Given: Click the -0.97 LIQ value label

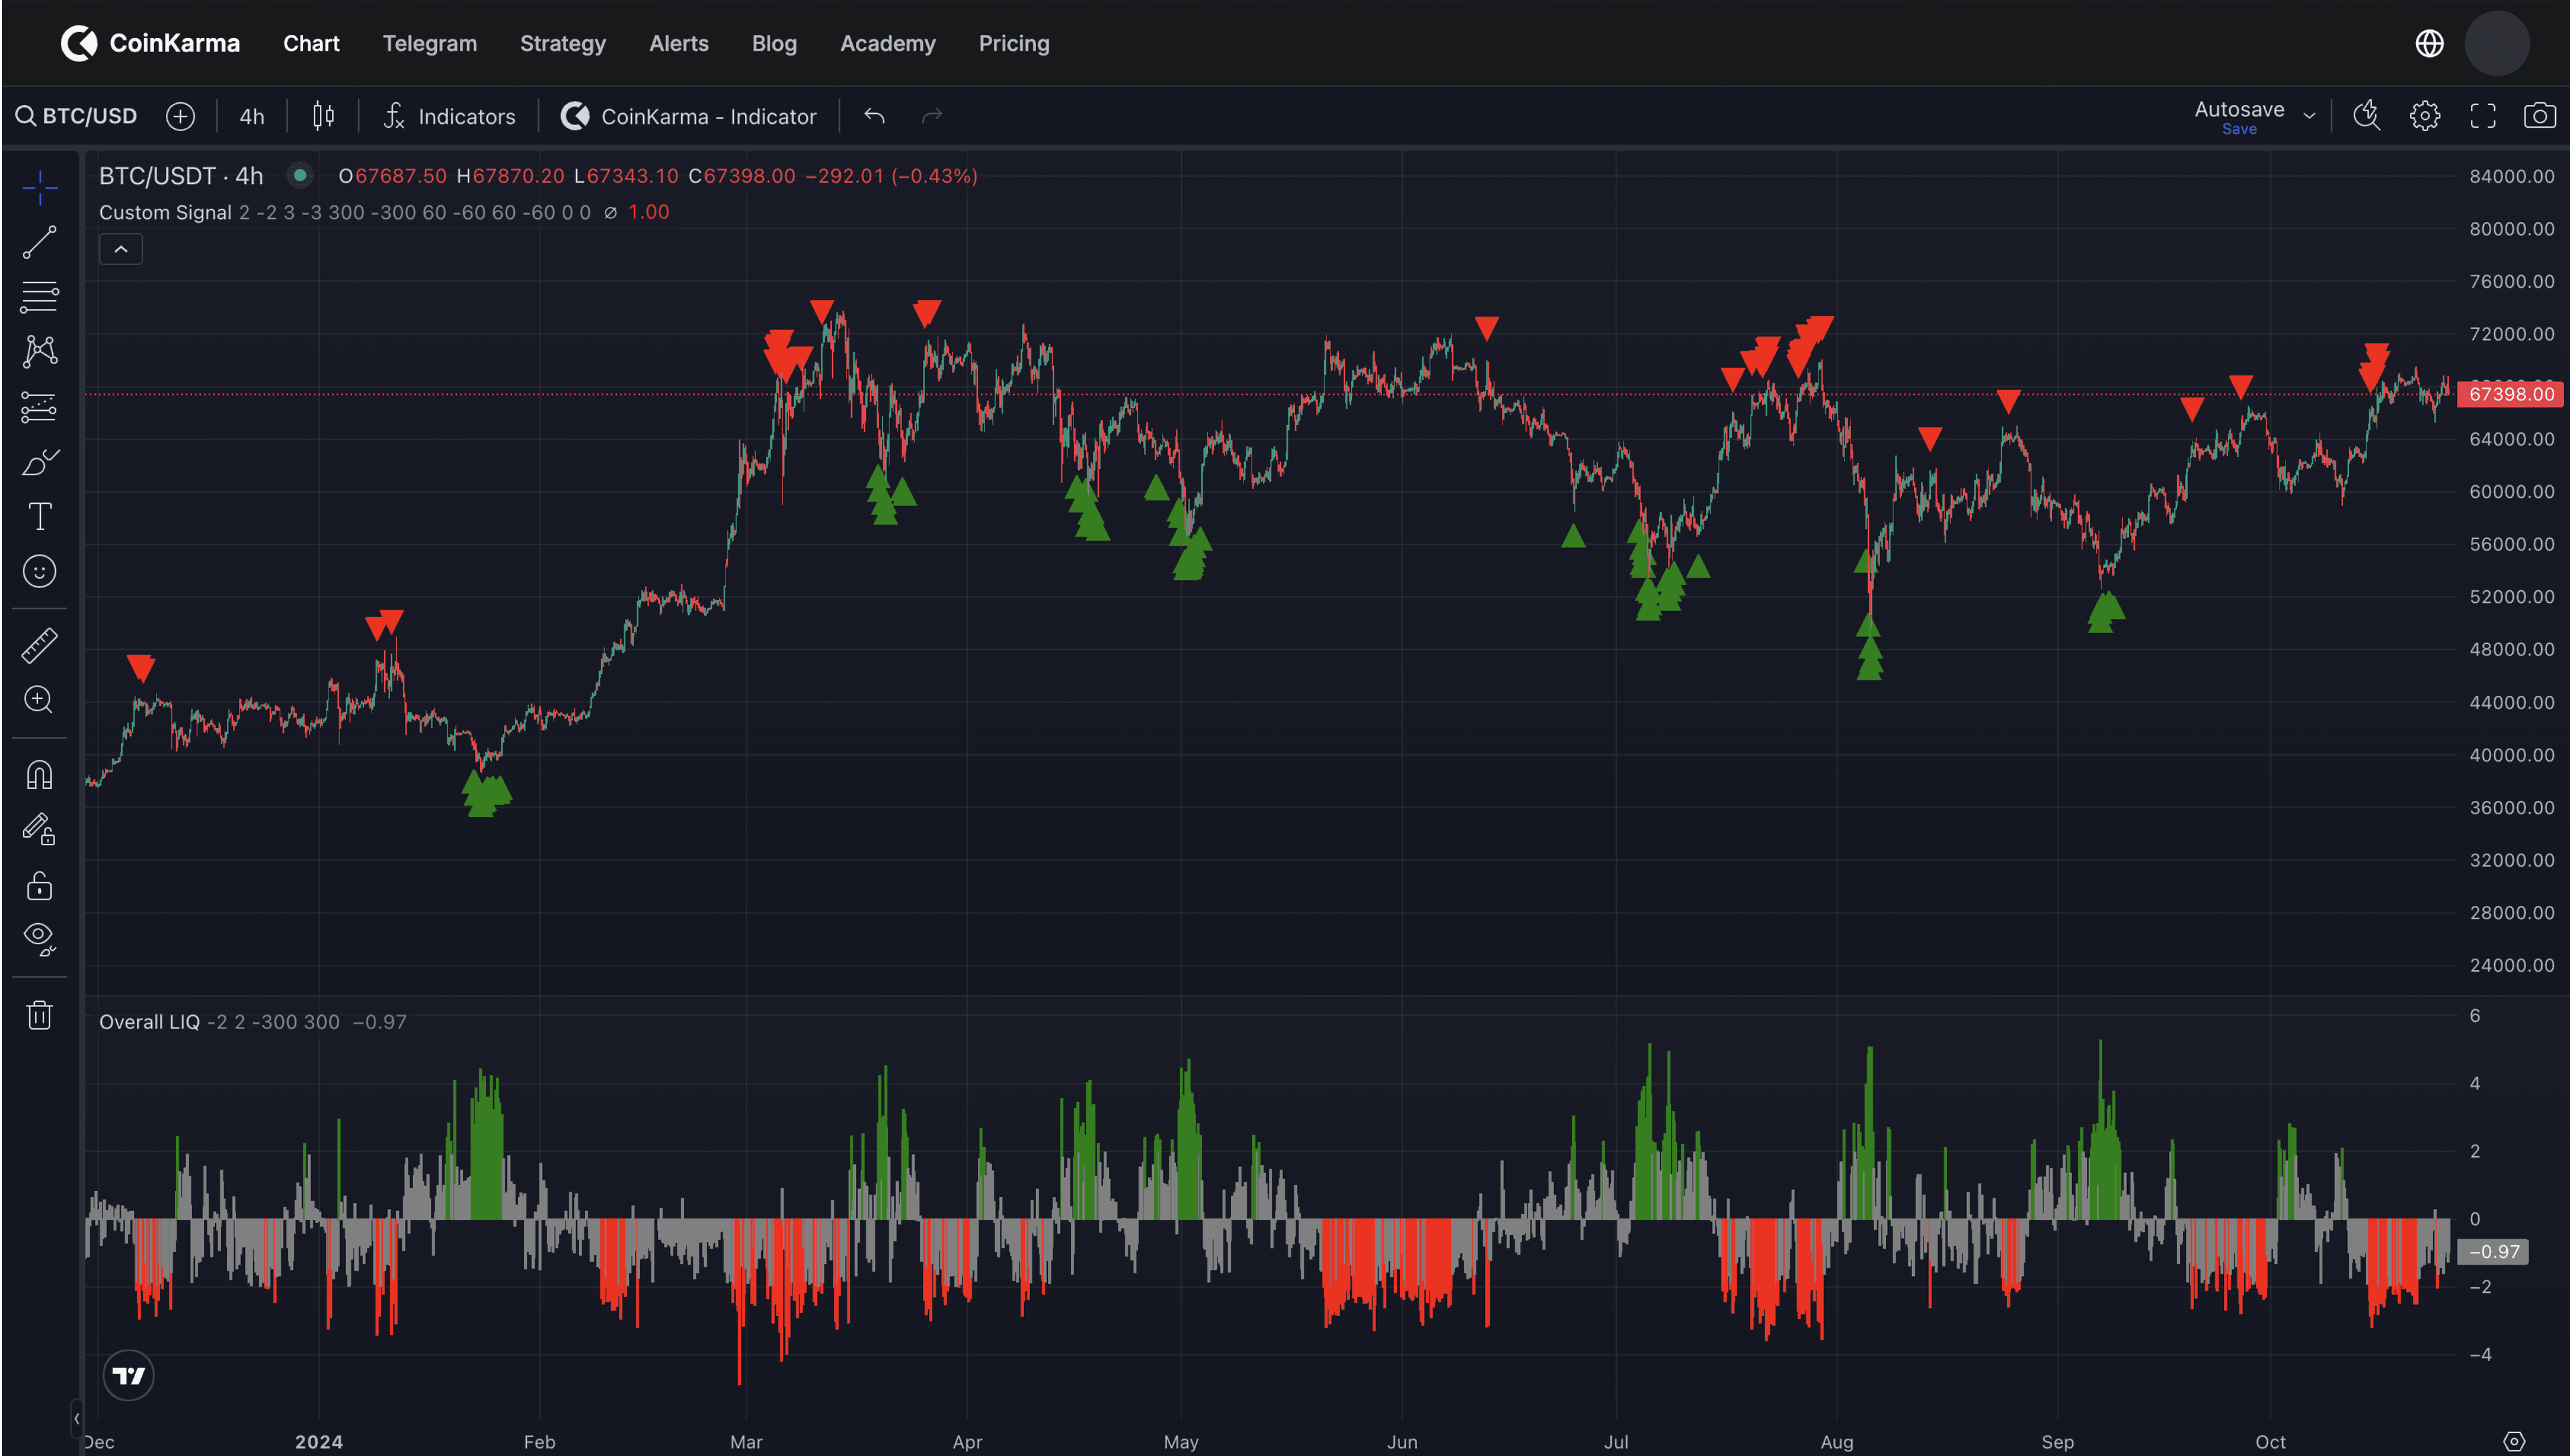Looking at the screenshot, I should [2493, 1251].
